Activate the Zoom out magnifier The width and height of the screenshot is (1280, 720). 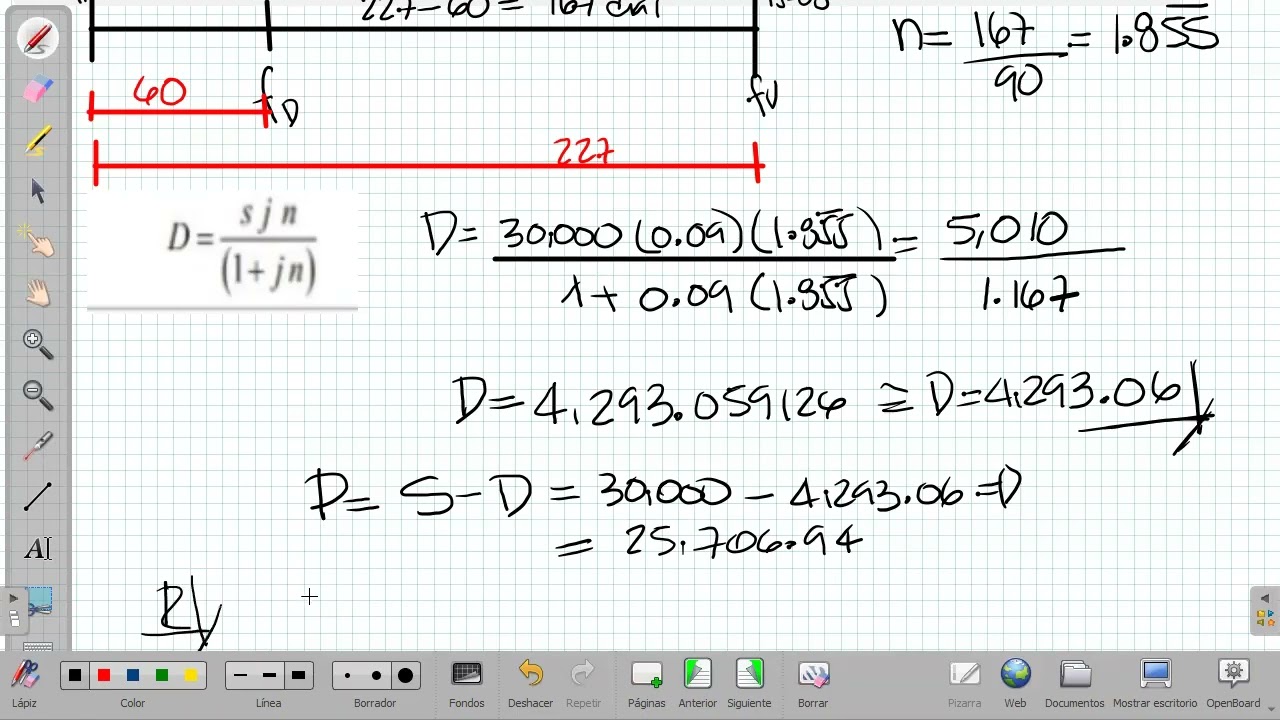(38, 395)
